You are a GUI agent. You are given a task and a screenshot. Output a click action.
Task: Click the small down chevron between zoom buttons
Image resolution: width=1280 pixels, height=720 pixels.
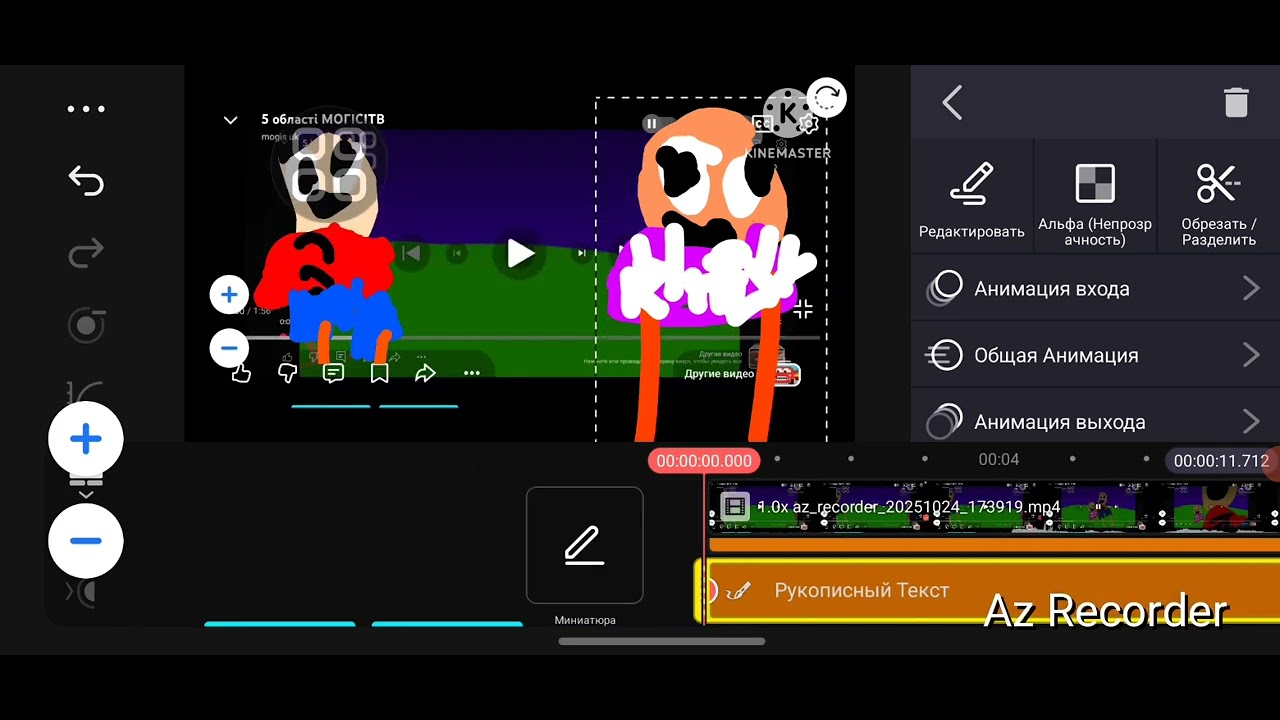point(86,494)
